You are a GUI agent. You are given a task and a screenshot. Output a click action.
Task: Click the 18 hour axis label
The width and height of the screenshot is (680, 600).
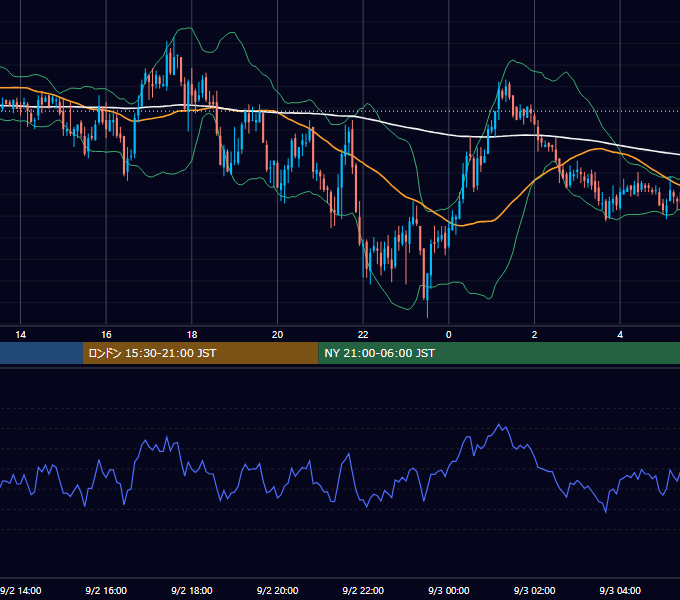click(192, 335)
